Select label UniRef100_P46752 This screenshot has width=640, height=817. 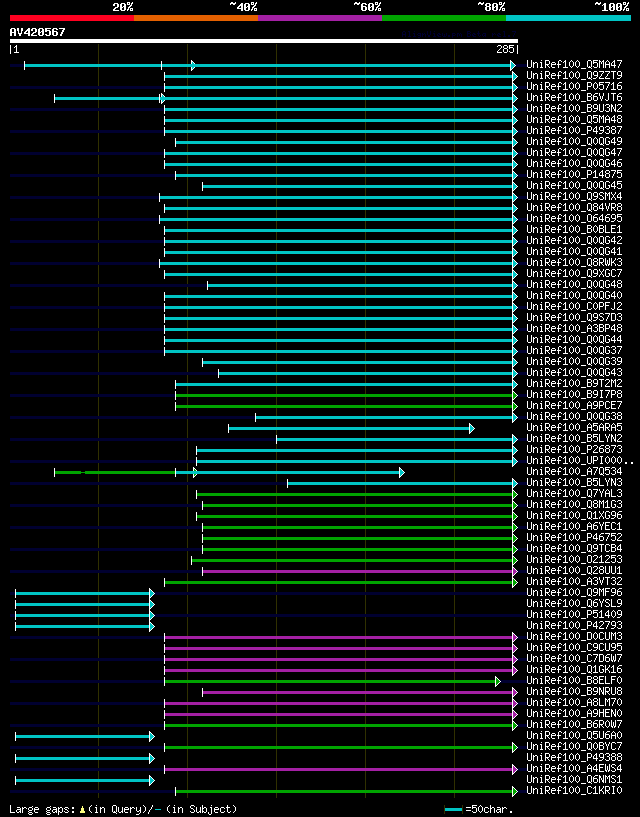click(x=574, y=537)
